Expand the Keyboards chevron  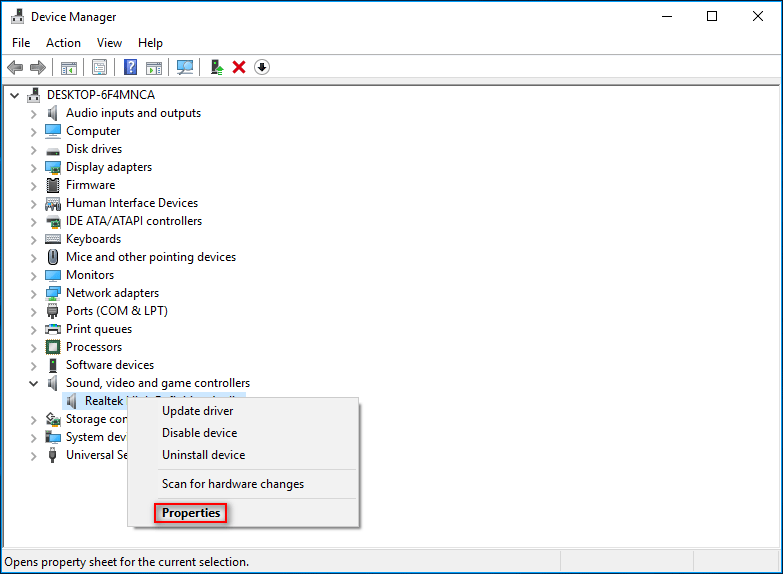33,240
